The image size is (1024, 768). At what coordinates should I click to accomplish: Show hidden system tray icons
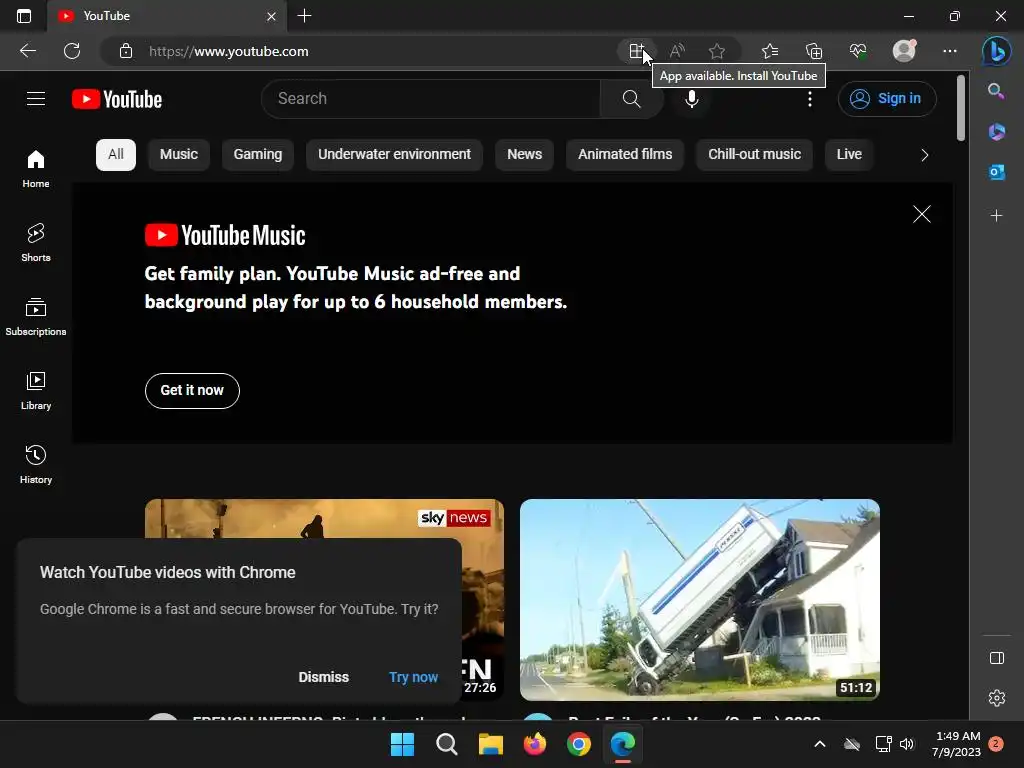[x=820, y=744]
